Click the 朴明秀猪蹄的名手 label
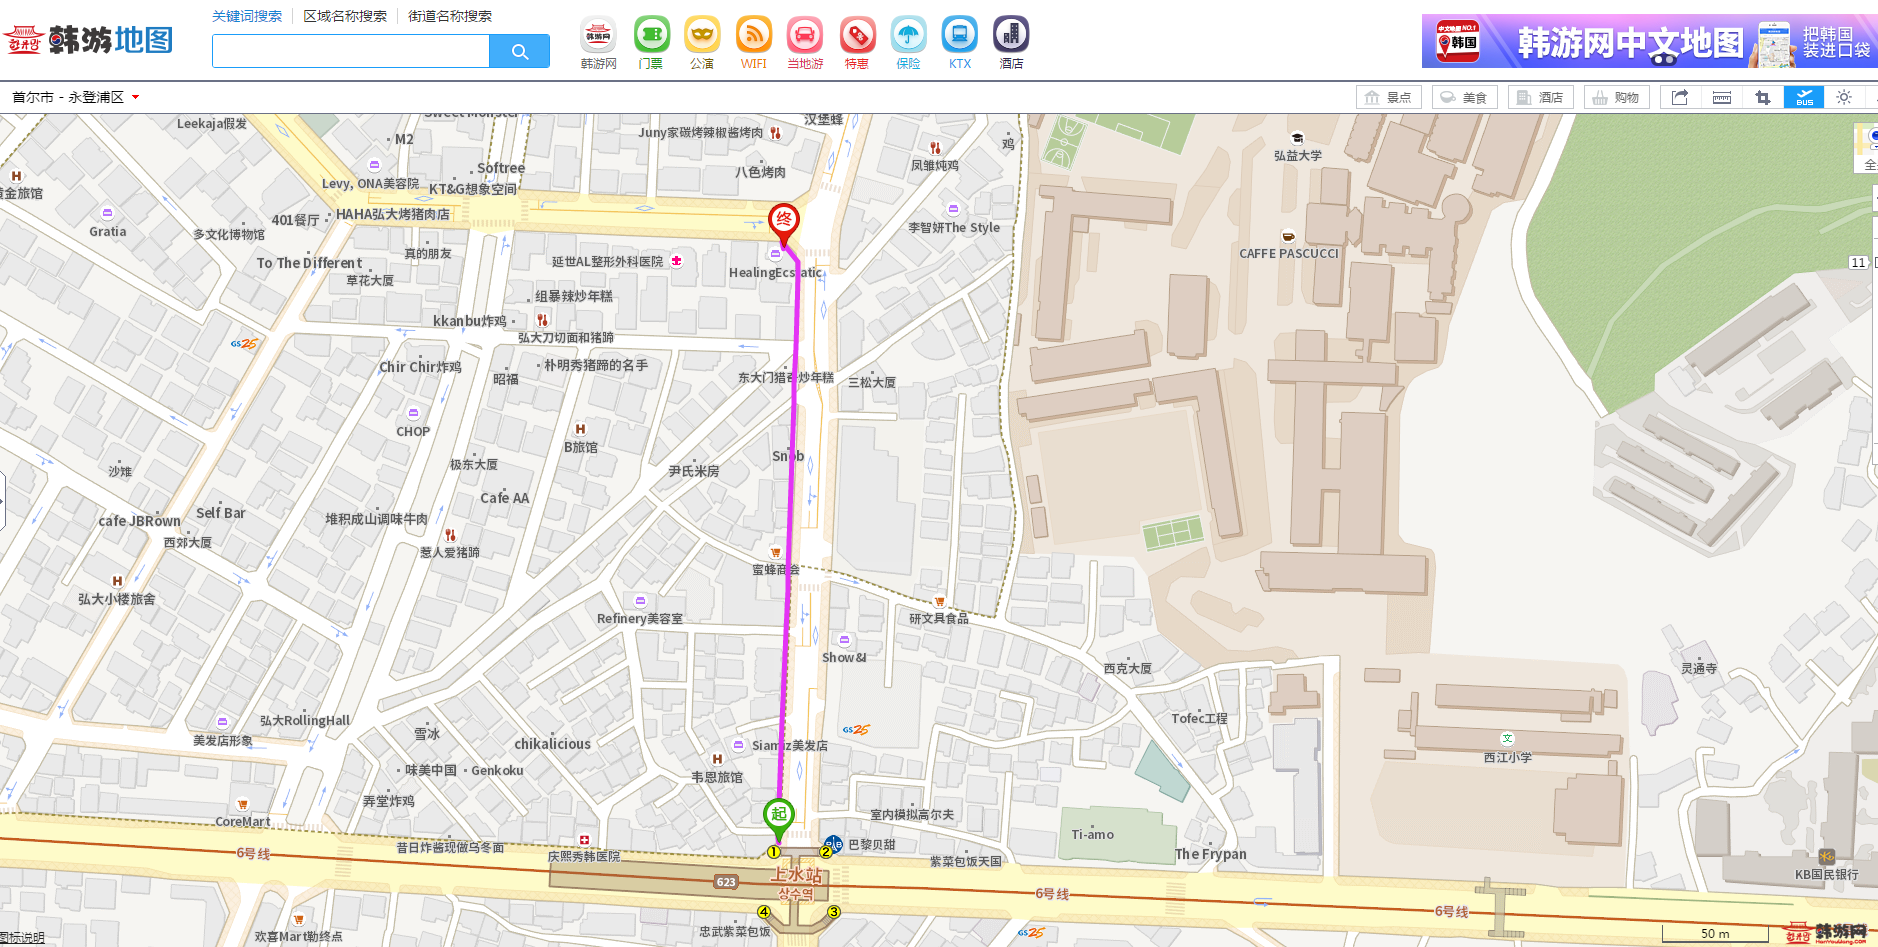This screenshot has height=947, width=1878. pos(596,366)
